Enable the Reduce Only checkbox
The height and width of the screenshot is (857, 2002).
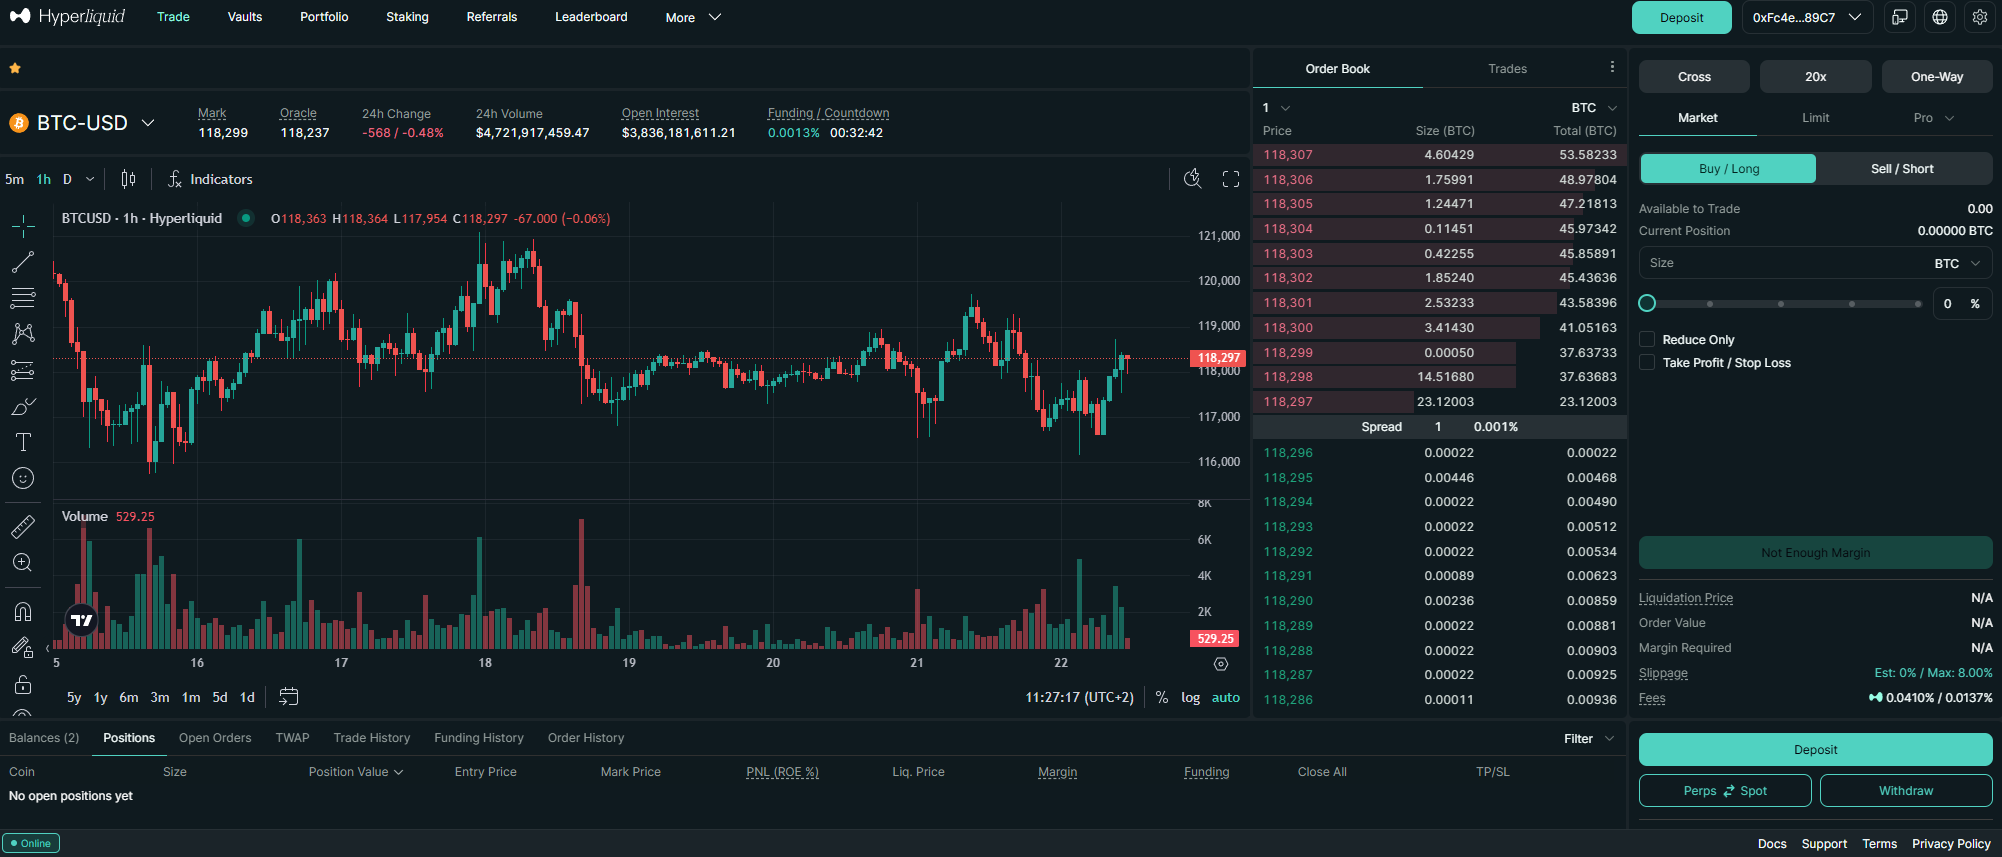point(1647,339)
